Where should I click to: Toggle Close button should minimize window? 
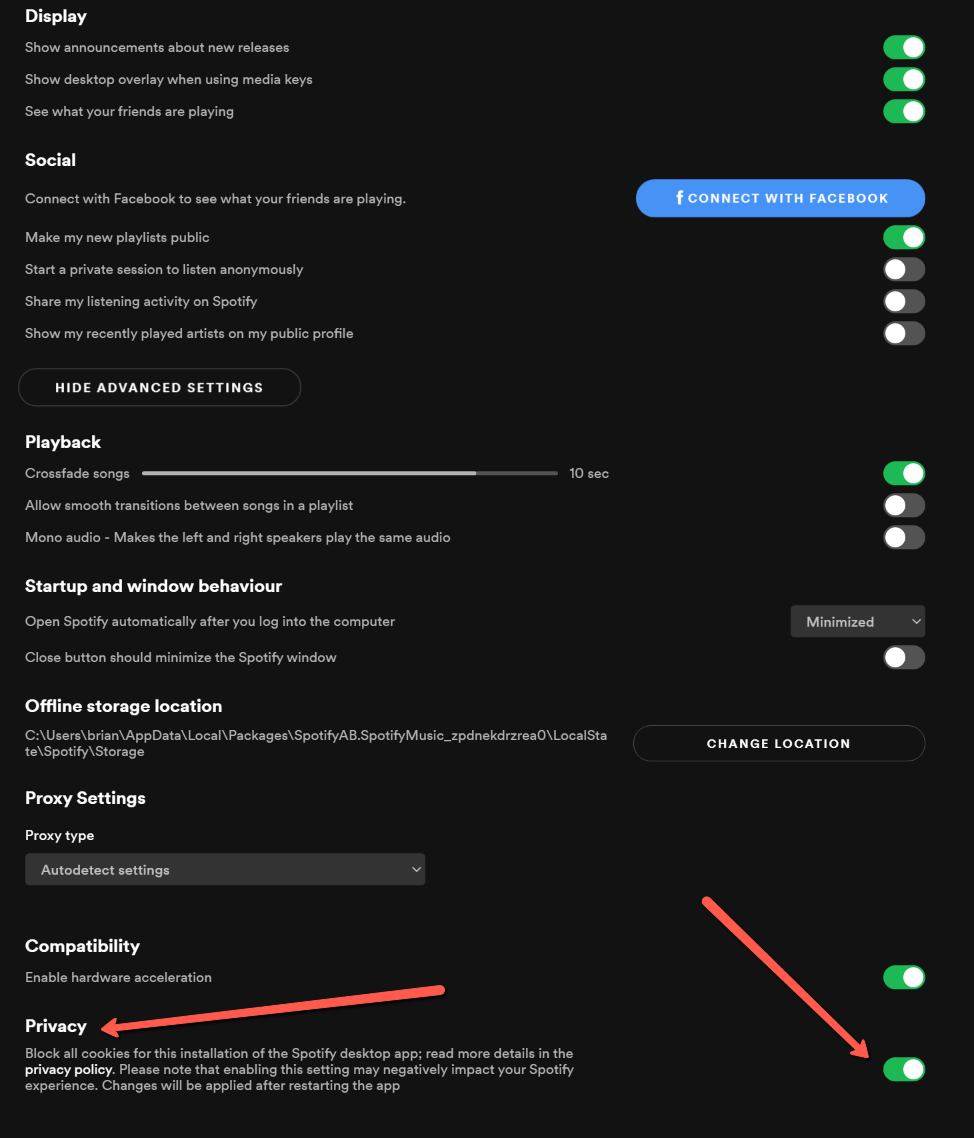tap(903, 657)
